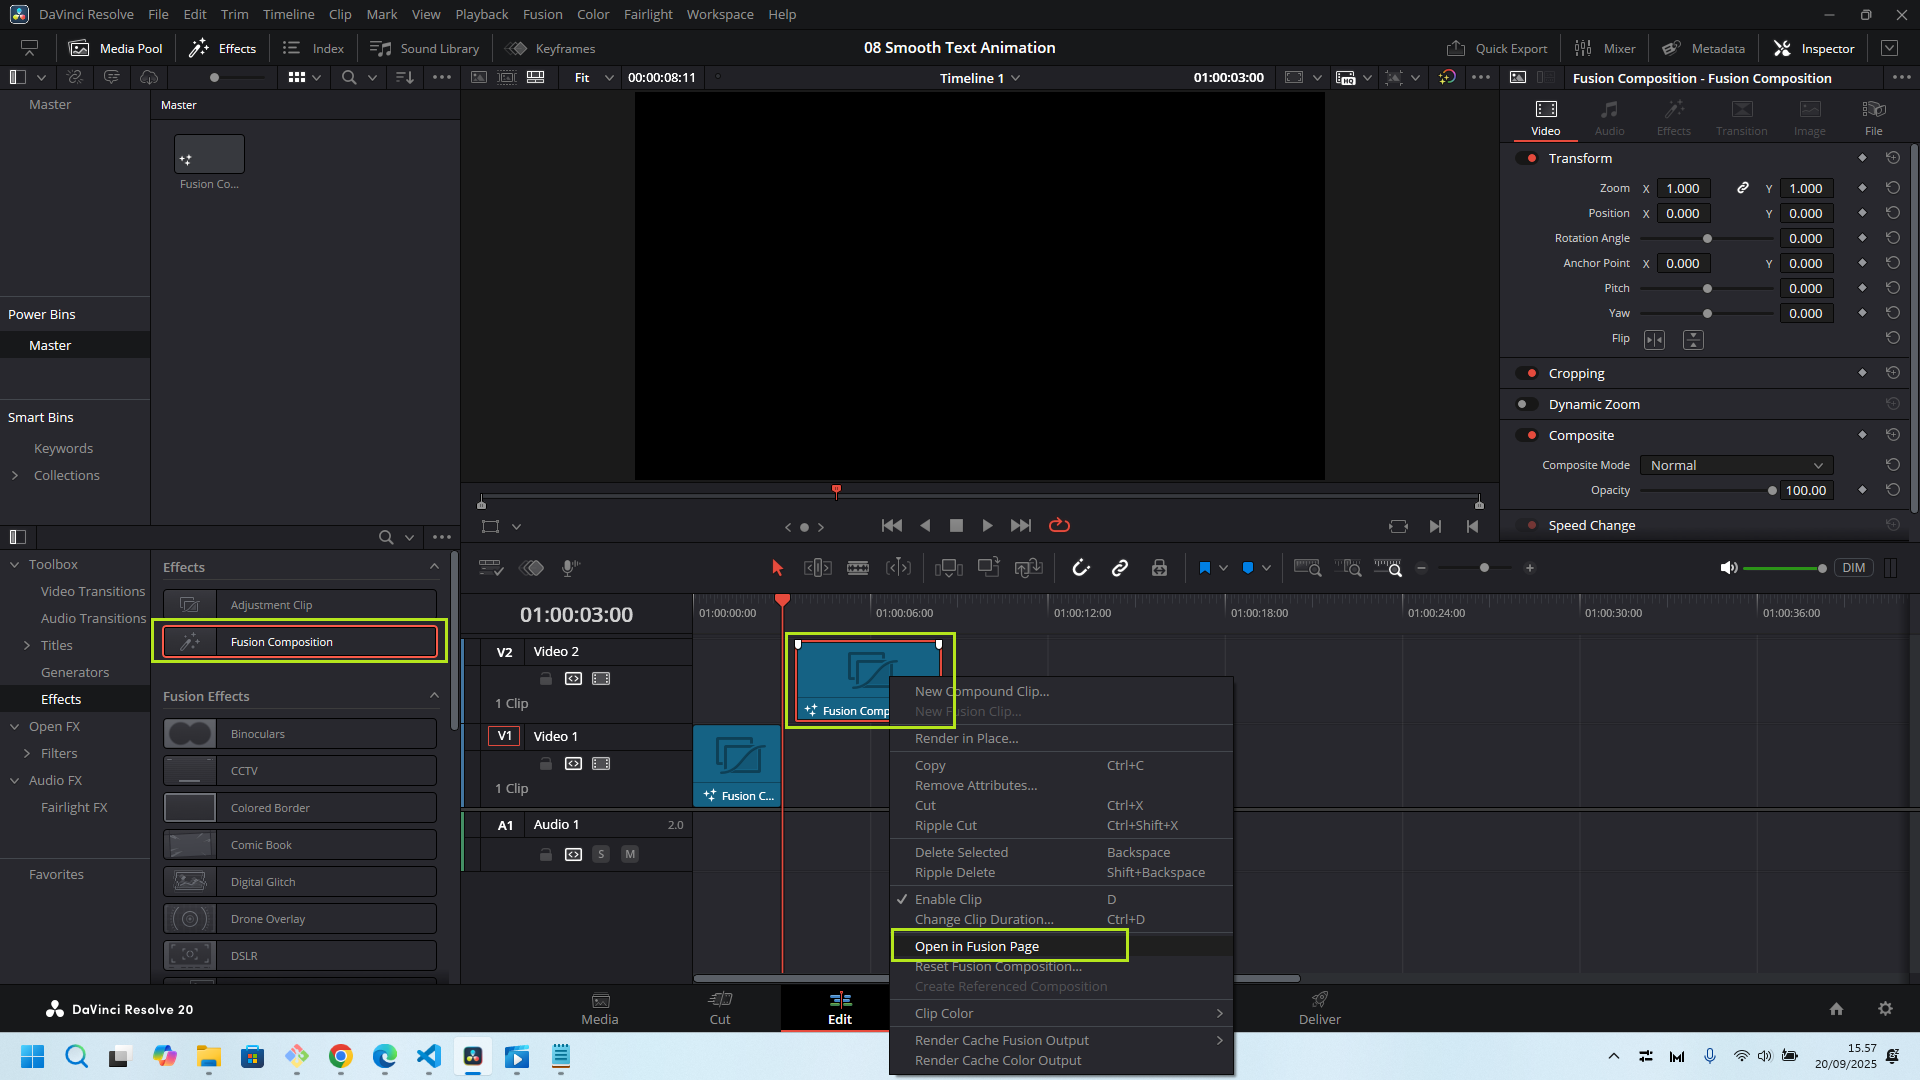Toggle the Dynamic Zoom enable switch
This screenshot has width=1920, height=1080.
point(1526,405)
